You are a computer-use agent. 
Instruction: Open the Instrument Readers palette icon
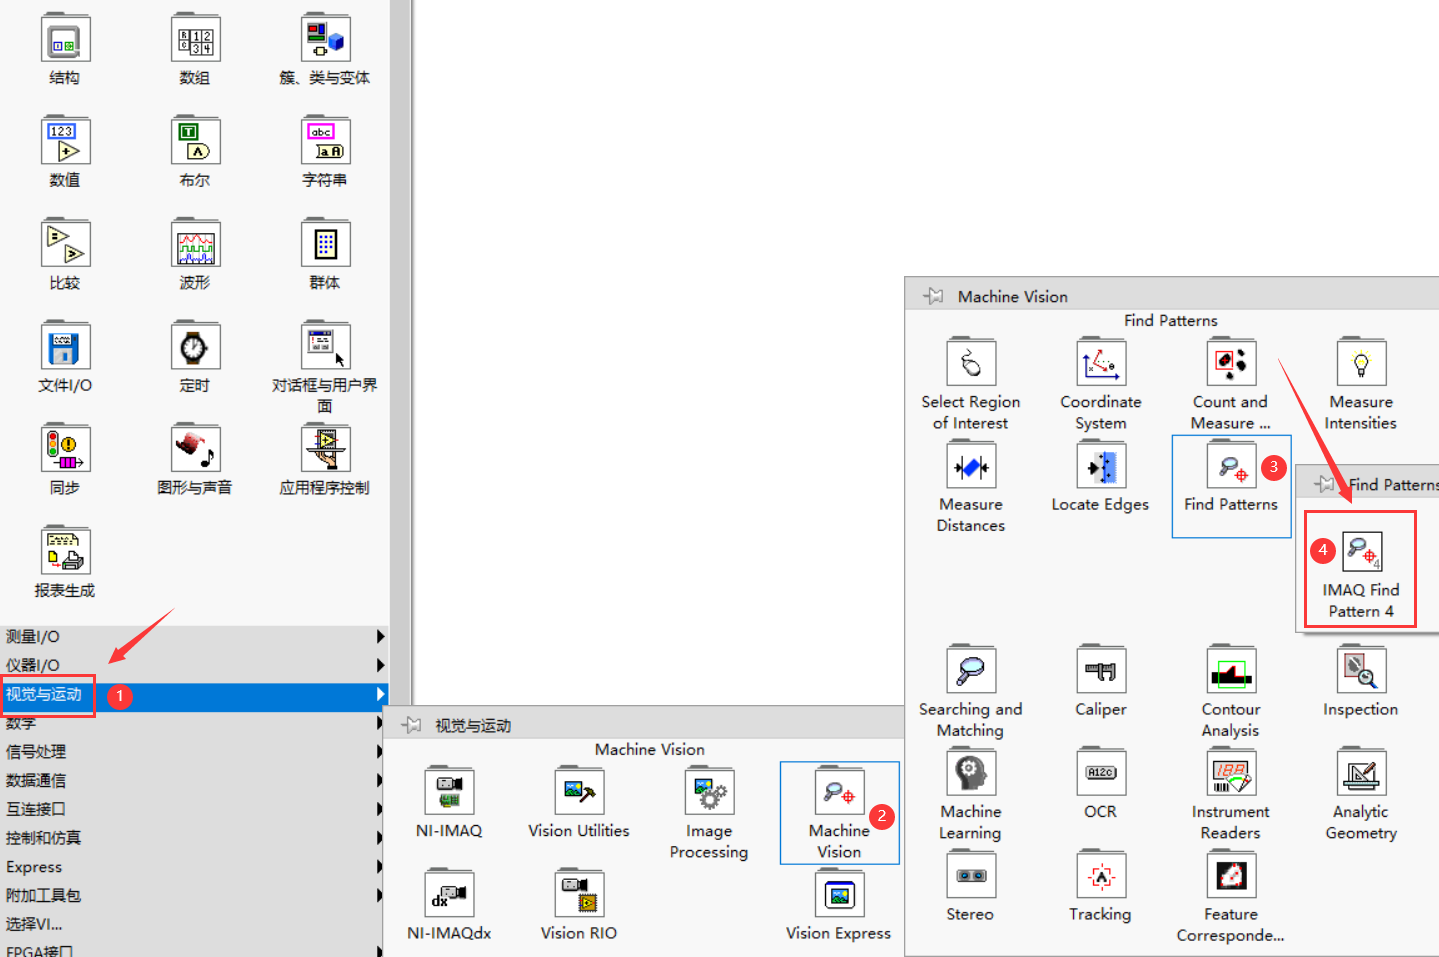point(1231,773)
